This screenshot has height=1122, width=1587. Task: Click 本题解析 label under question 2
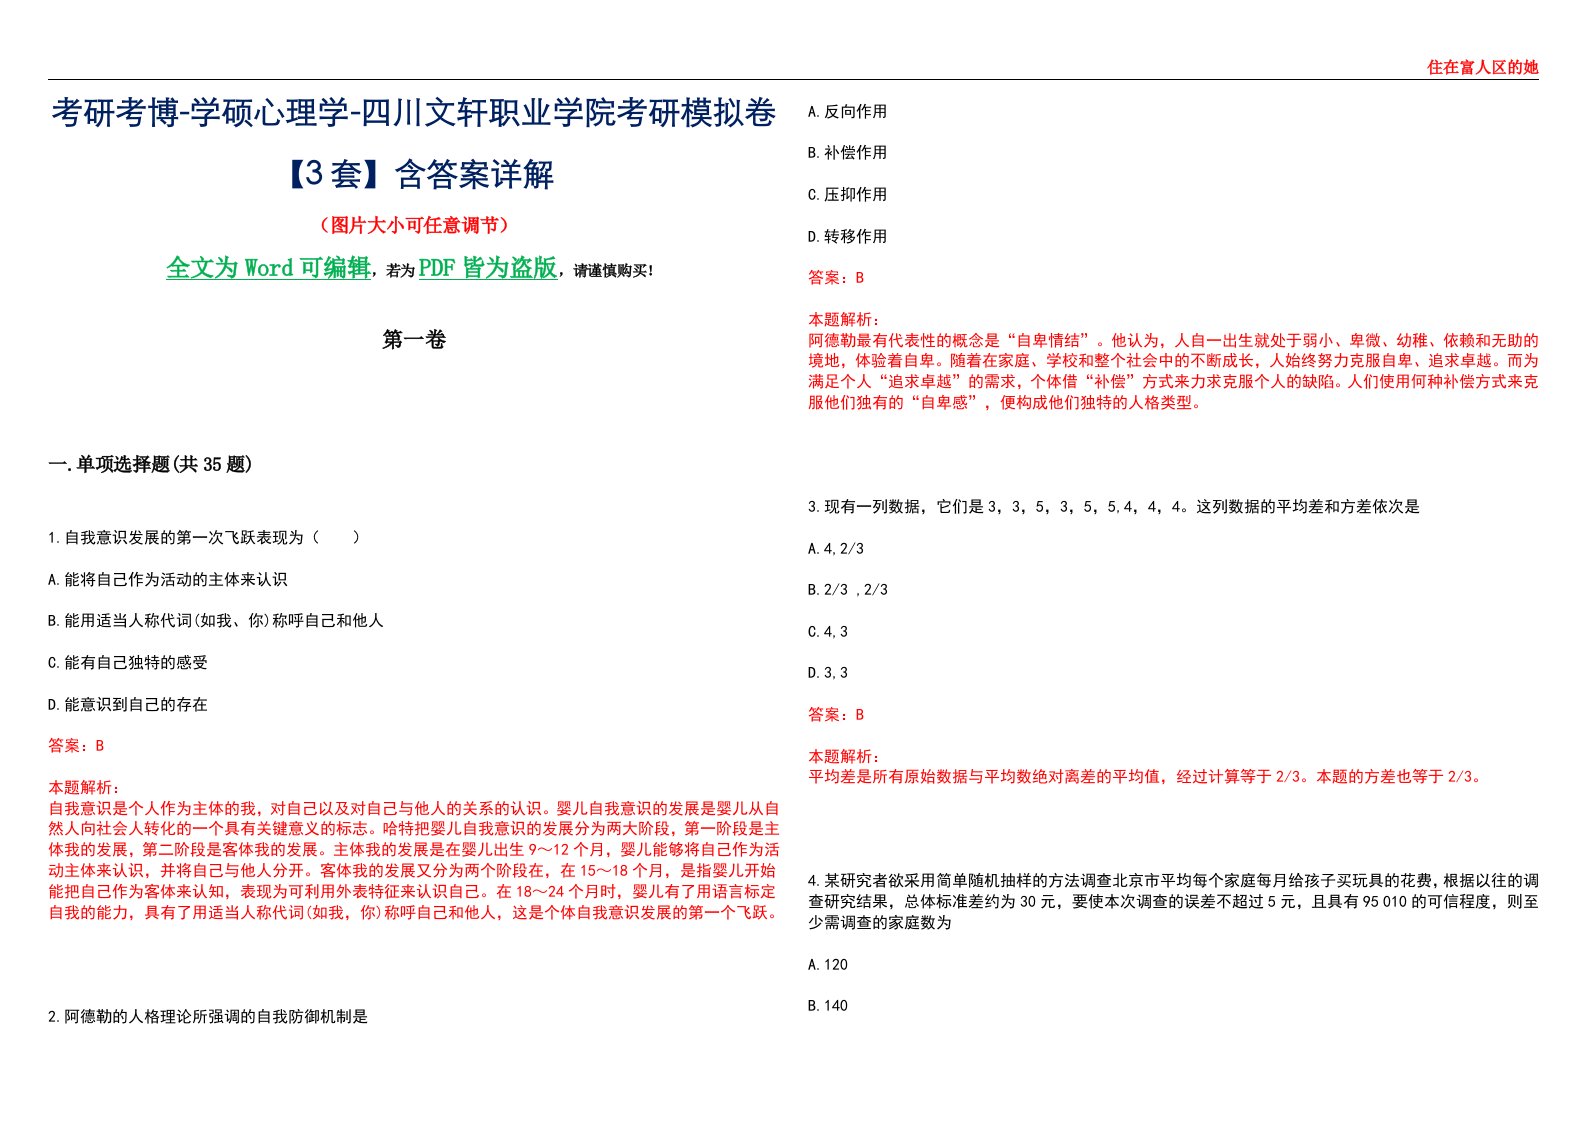pos(844,320)
